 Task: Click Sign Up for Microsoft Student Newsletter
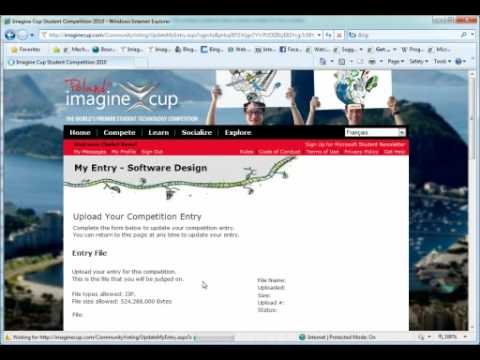coord(355,145)
